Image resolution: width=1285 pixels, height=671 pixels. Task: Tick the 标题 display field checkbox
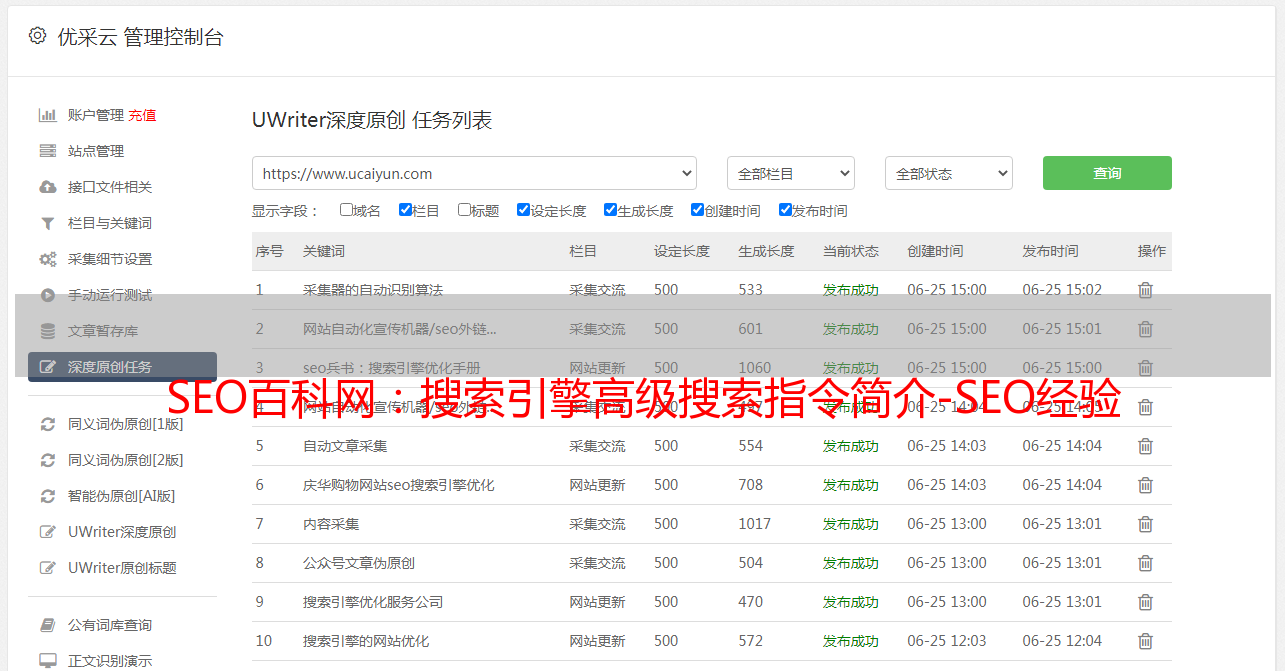[464, 210]
